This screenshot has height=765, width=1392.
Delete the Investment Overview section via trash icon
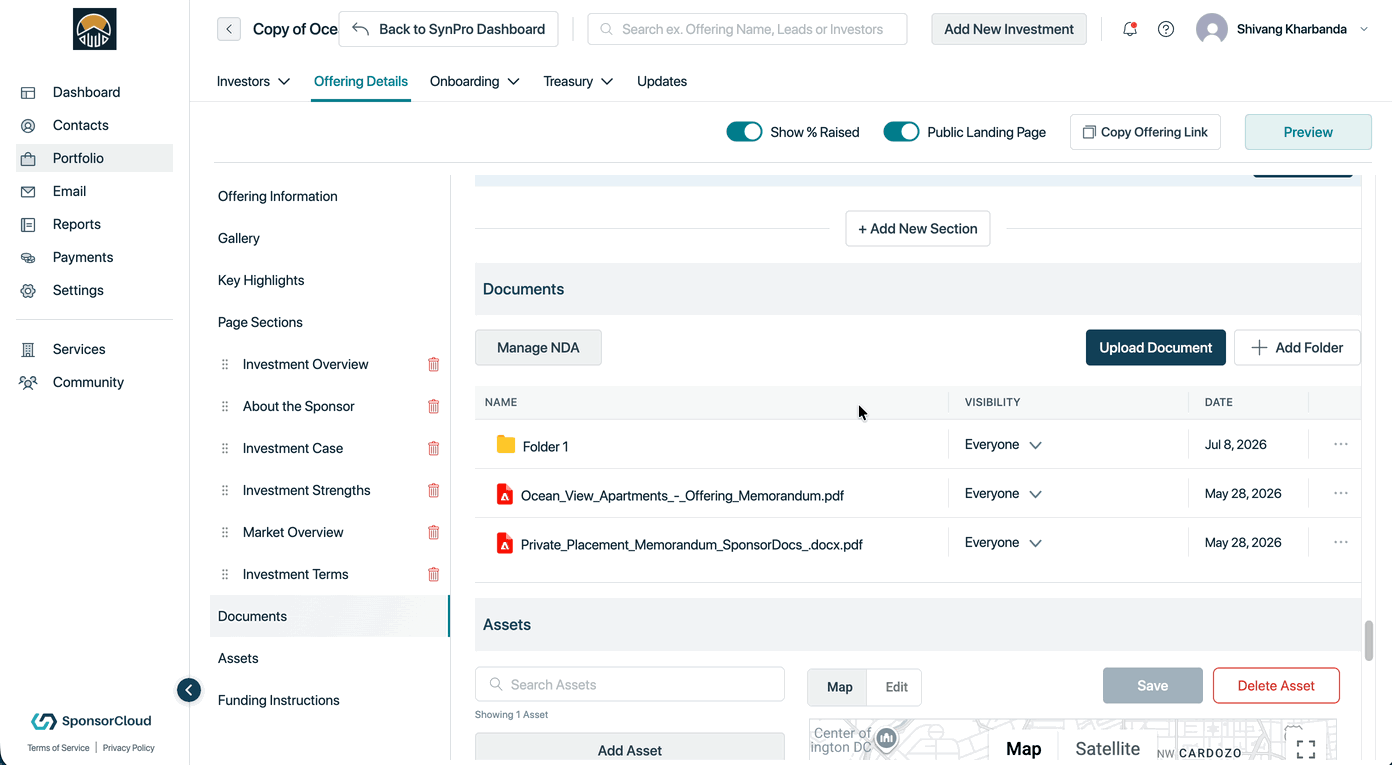point(433,365)
